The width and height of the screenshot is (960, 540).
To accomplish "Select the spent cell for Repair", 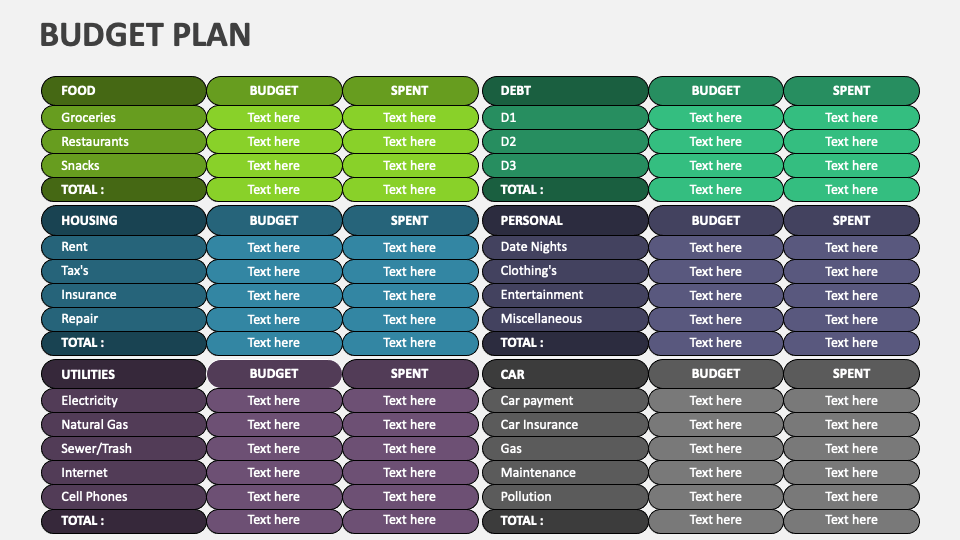I will click(x=410, y=319).
